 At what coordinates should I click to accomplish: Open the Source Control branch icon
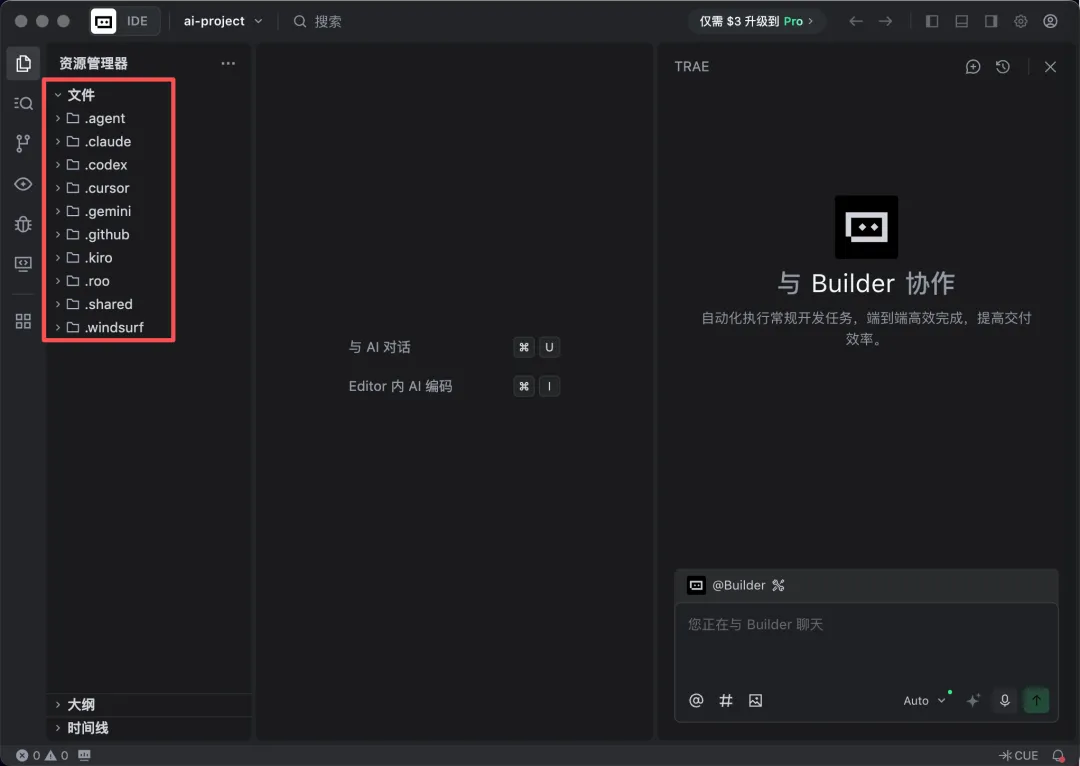(x=23, y=143)
